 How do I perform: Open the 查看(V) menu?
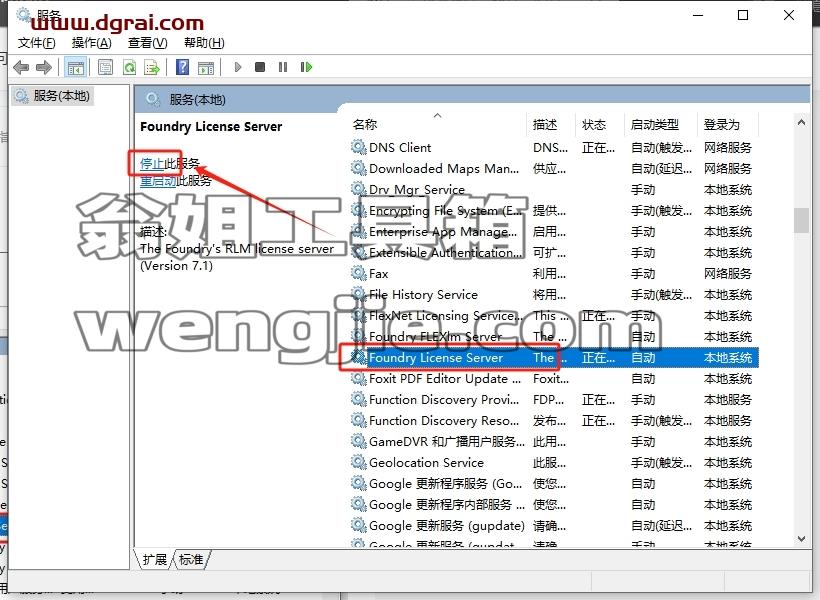(147, 43)
